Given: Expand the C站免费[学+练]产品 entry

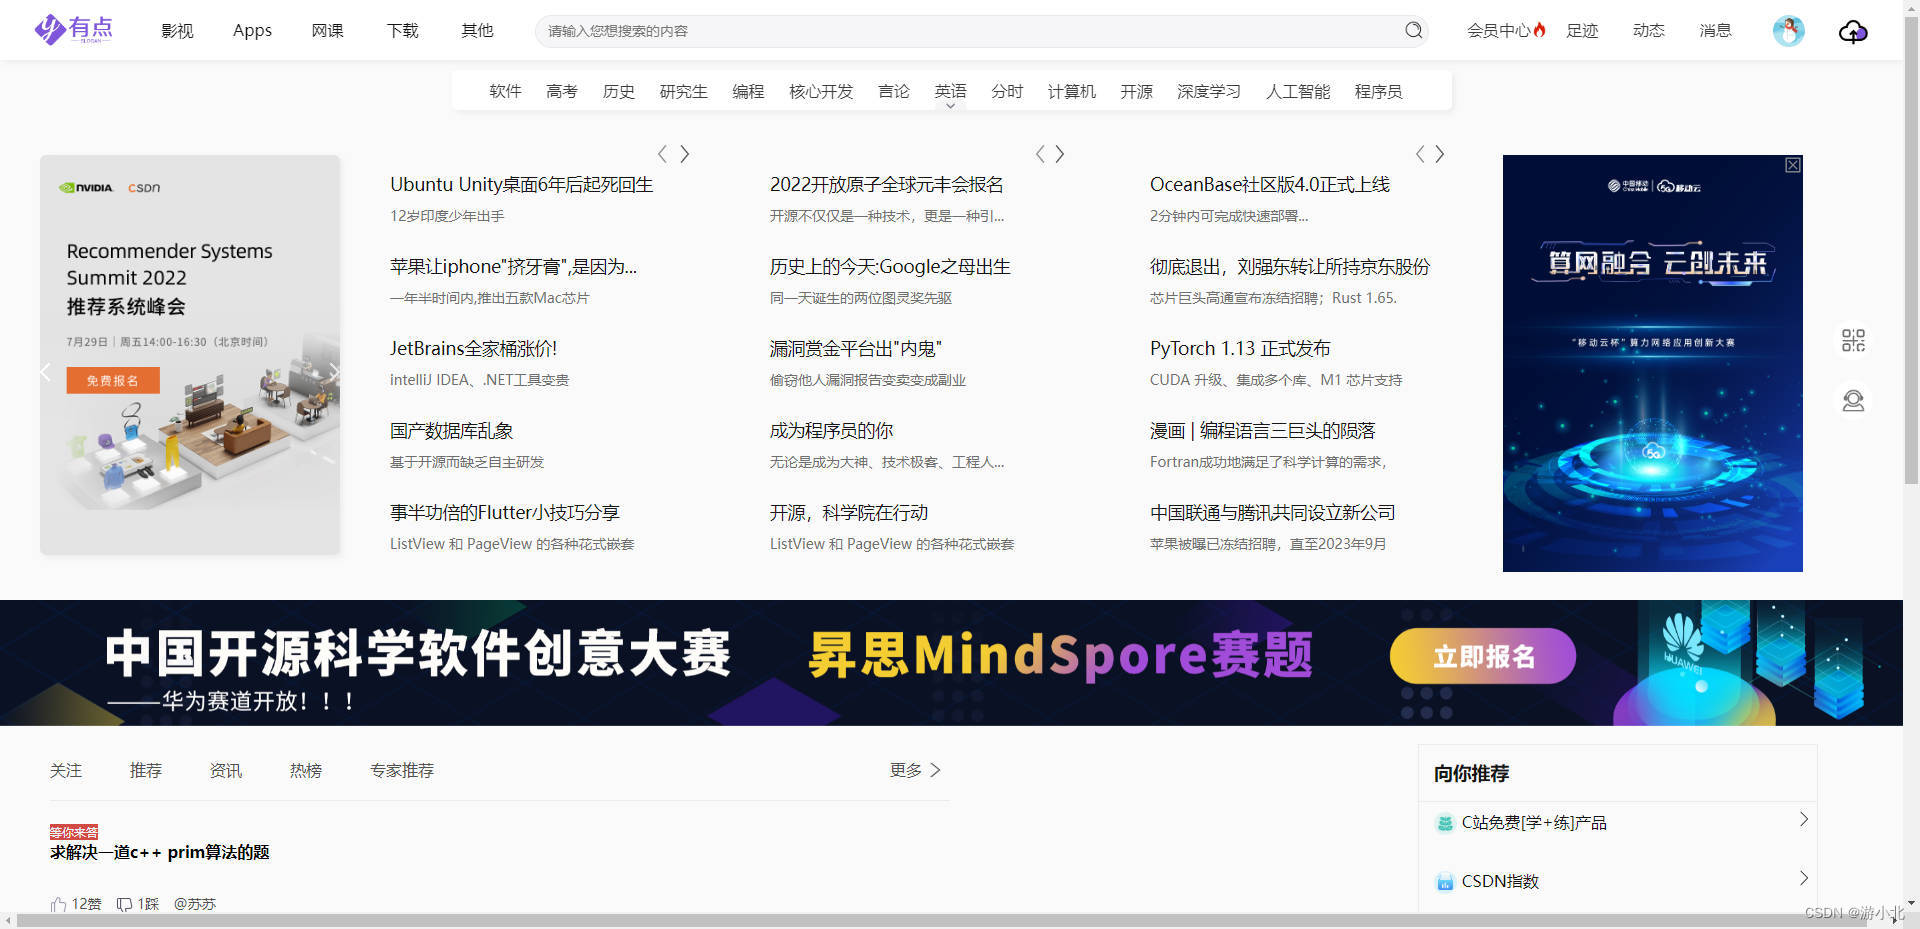Looking at the screenshot, I should point(1804,820).
